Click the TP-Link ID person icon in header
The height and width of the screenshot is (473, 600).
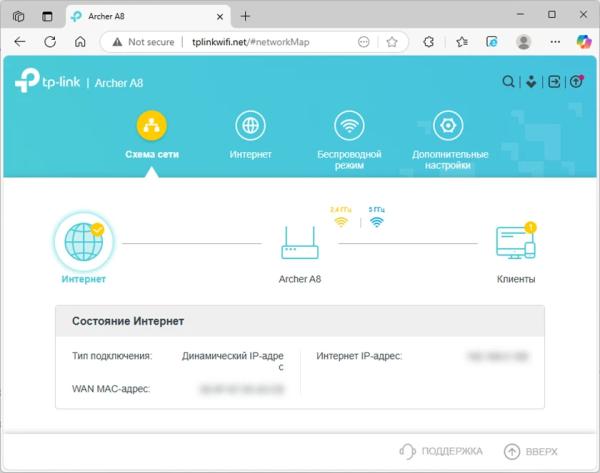pos(531,82)
